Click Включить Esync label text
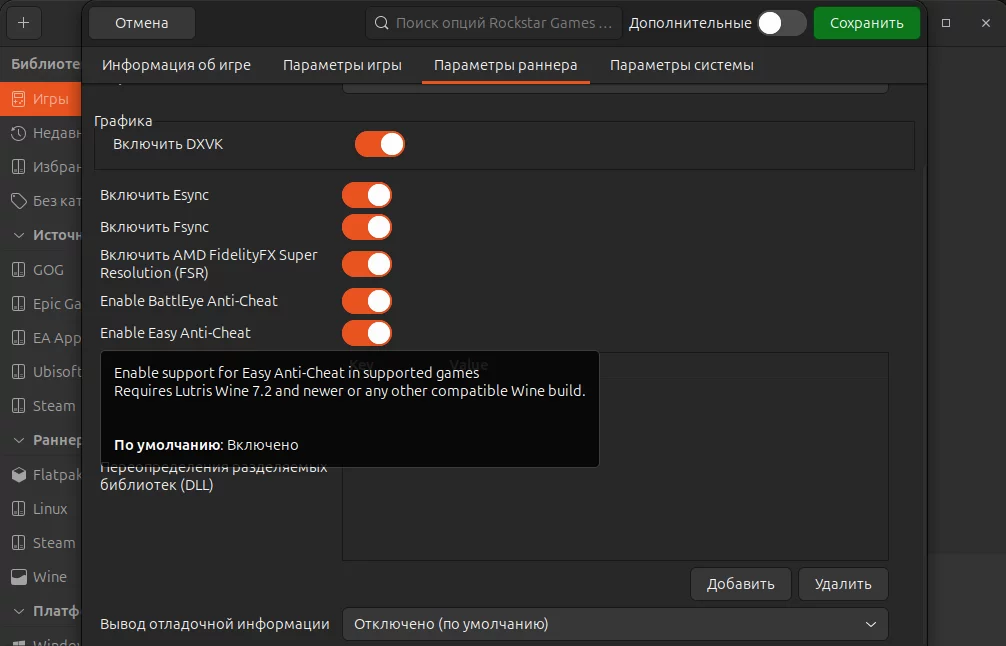The image size is (1006, 646). click(155, 195)
